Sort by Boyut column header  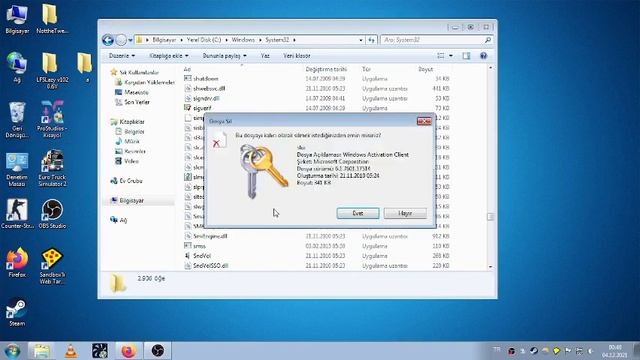[426, 69]
